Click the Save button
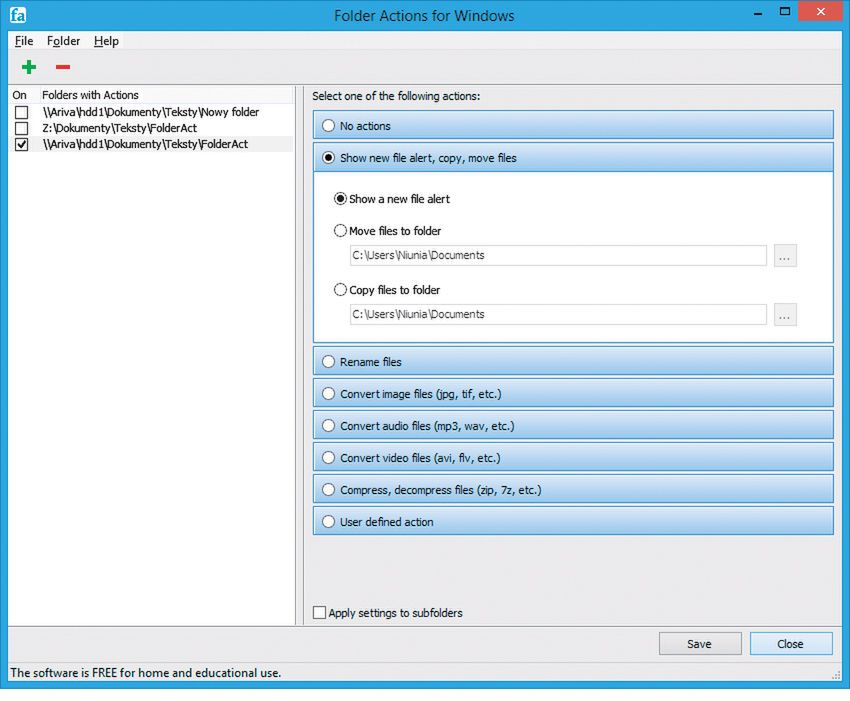This screenshot has height=701, width=850. tap(700, 644)
